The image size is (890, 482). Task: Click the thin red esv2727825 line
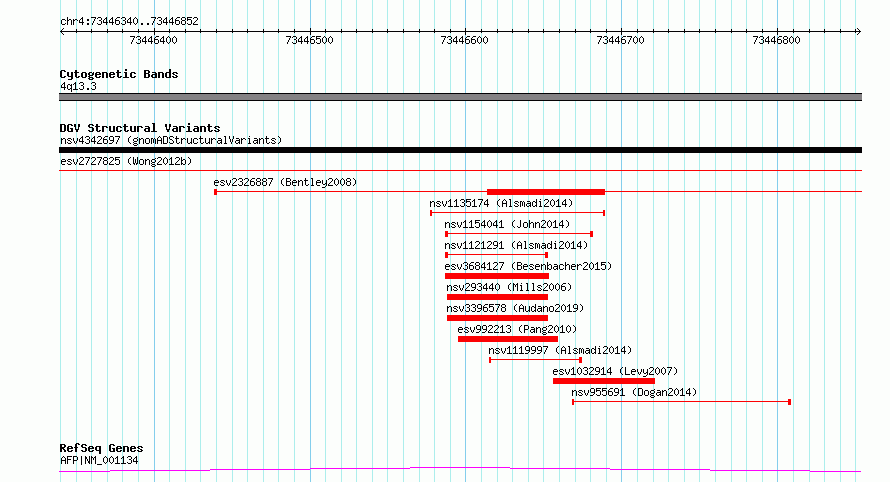tap(460, 170)
